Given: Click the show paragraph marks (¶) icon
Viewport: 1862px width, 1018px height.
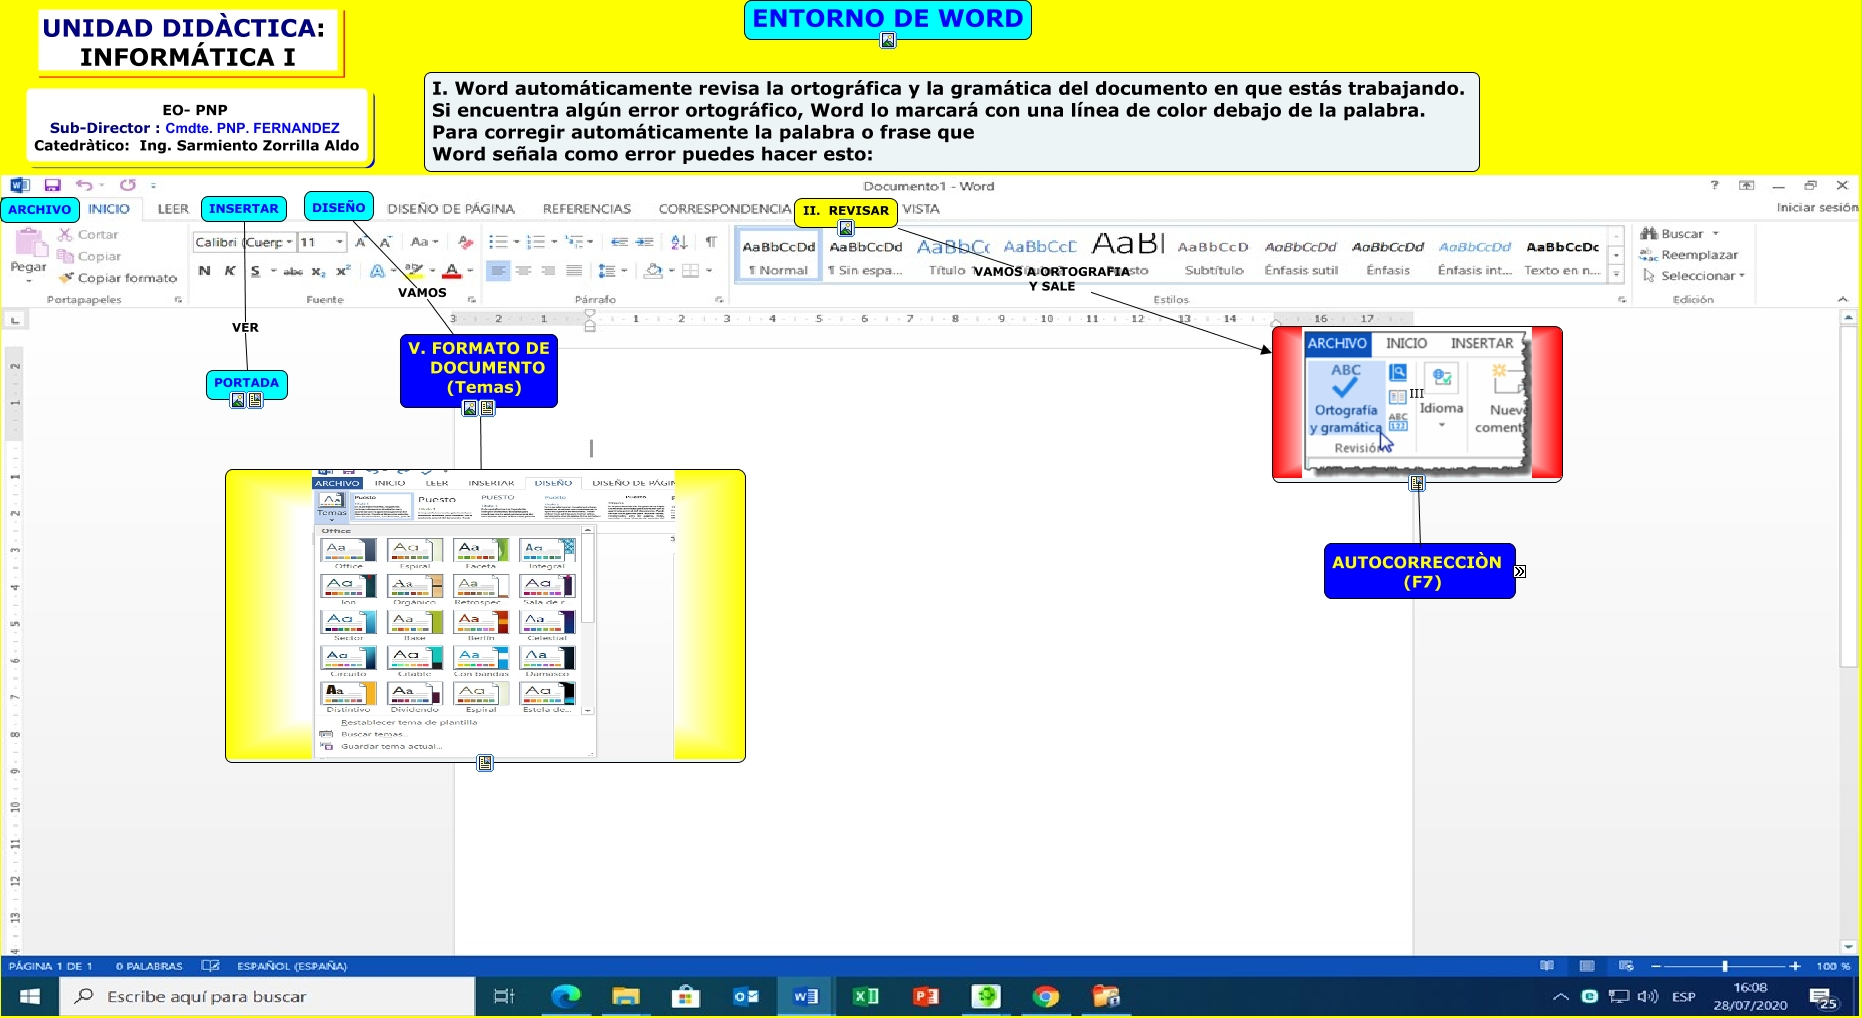Looking at the screenshot, I should [x=711, y=242].
